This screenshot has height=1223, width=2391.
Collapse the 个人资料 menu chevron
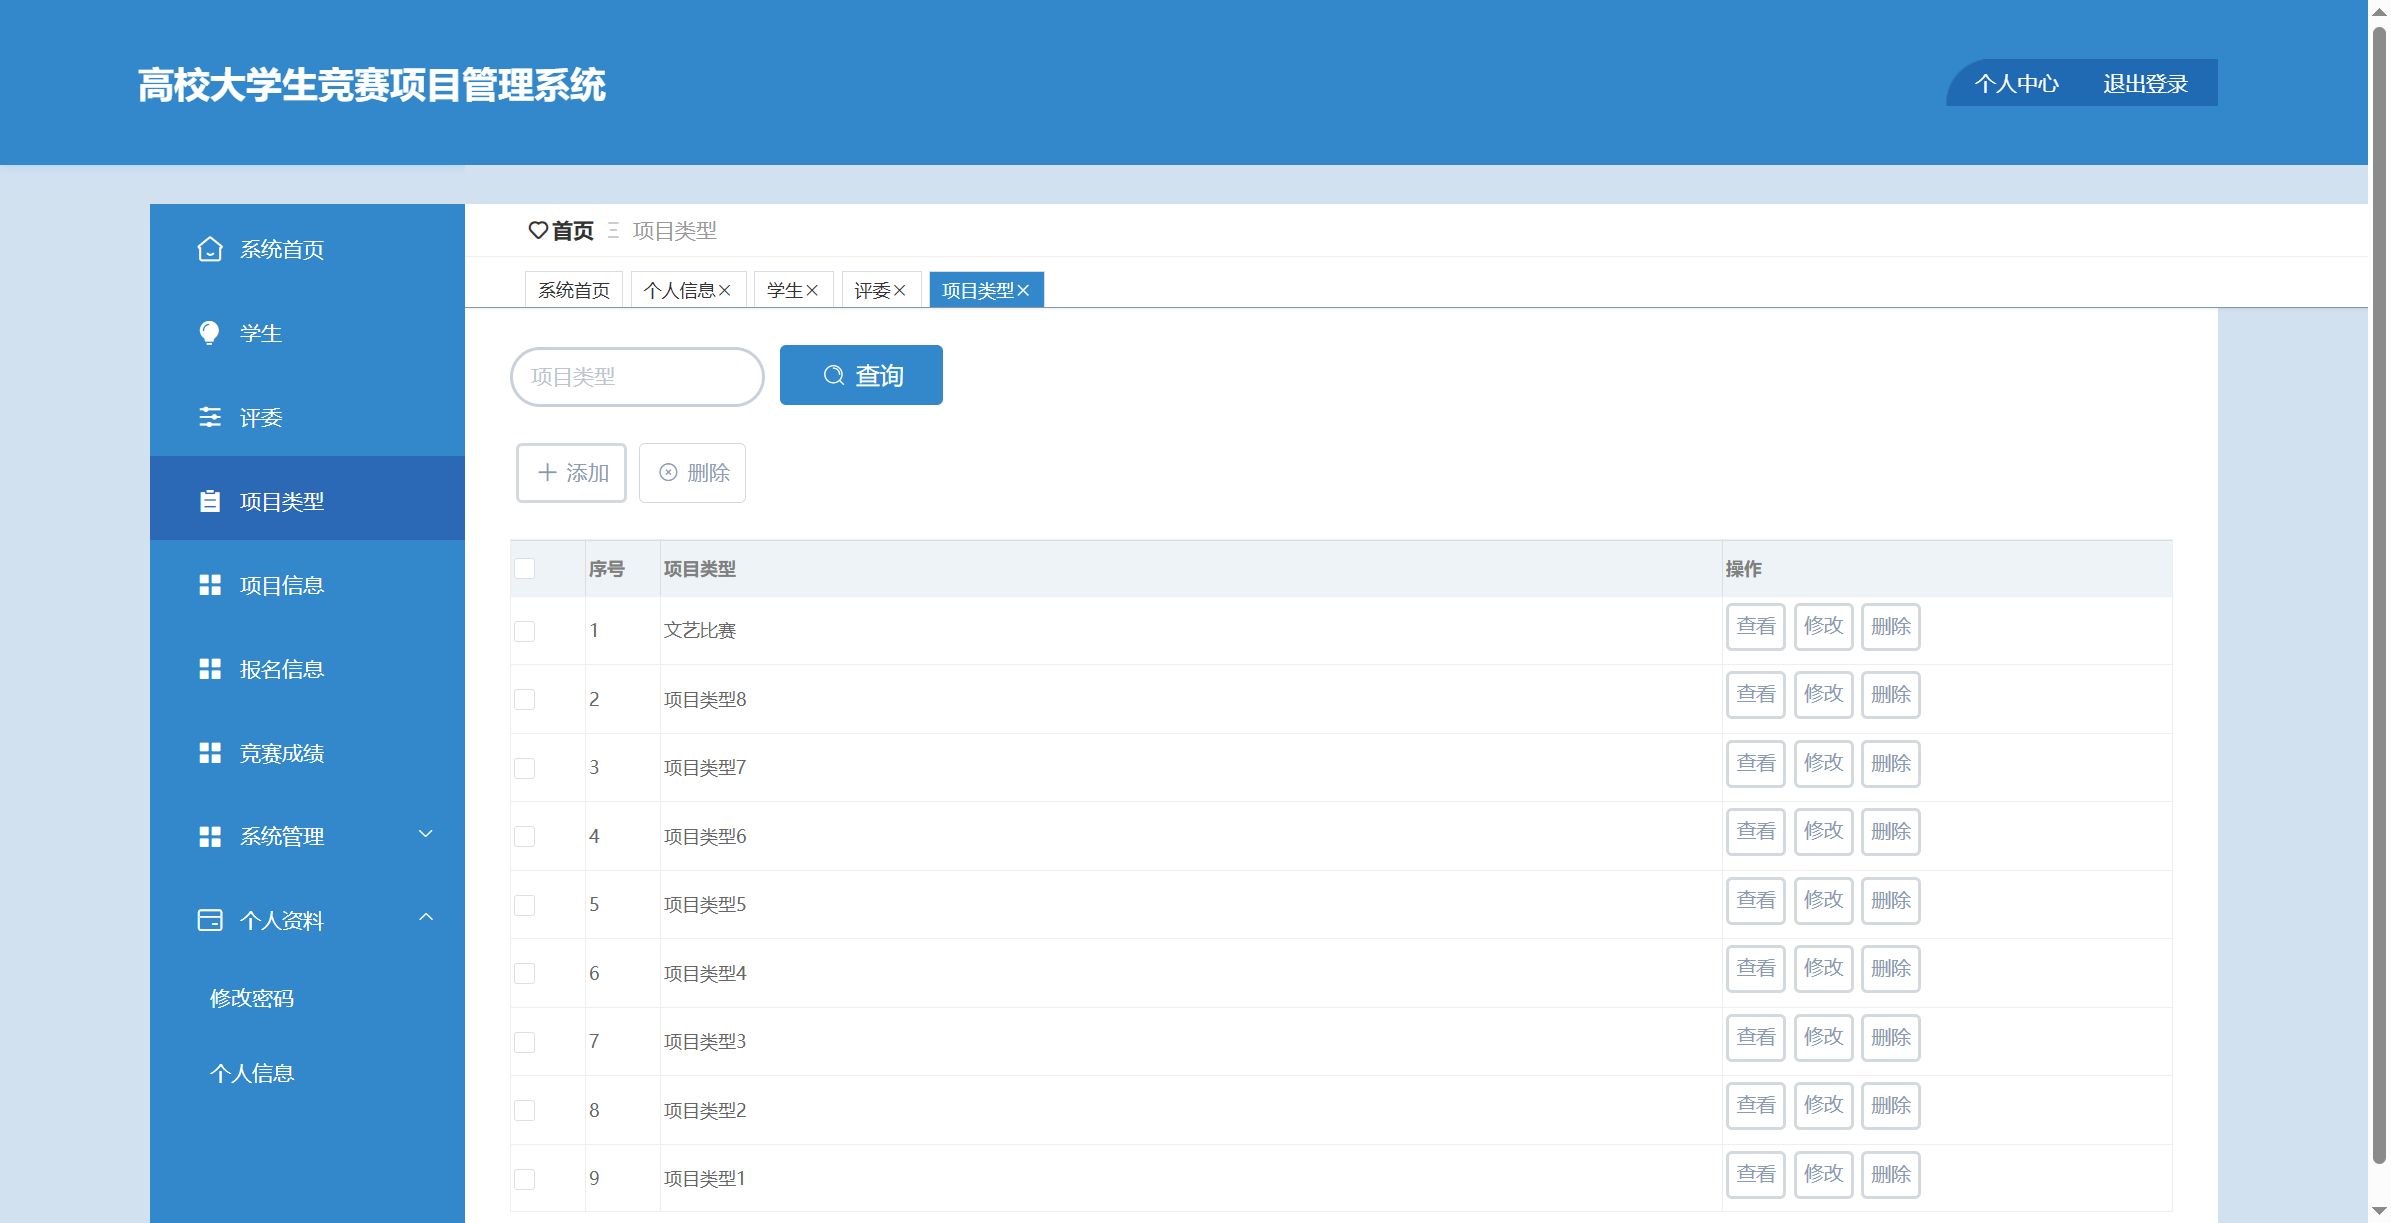(x=425, y=917)
